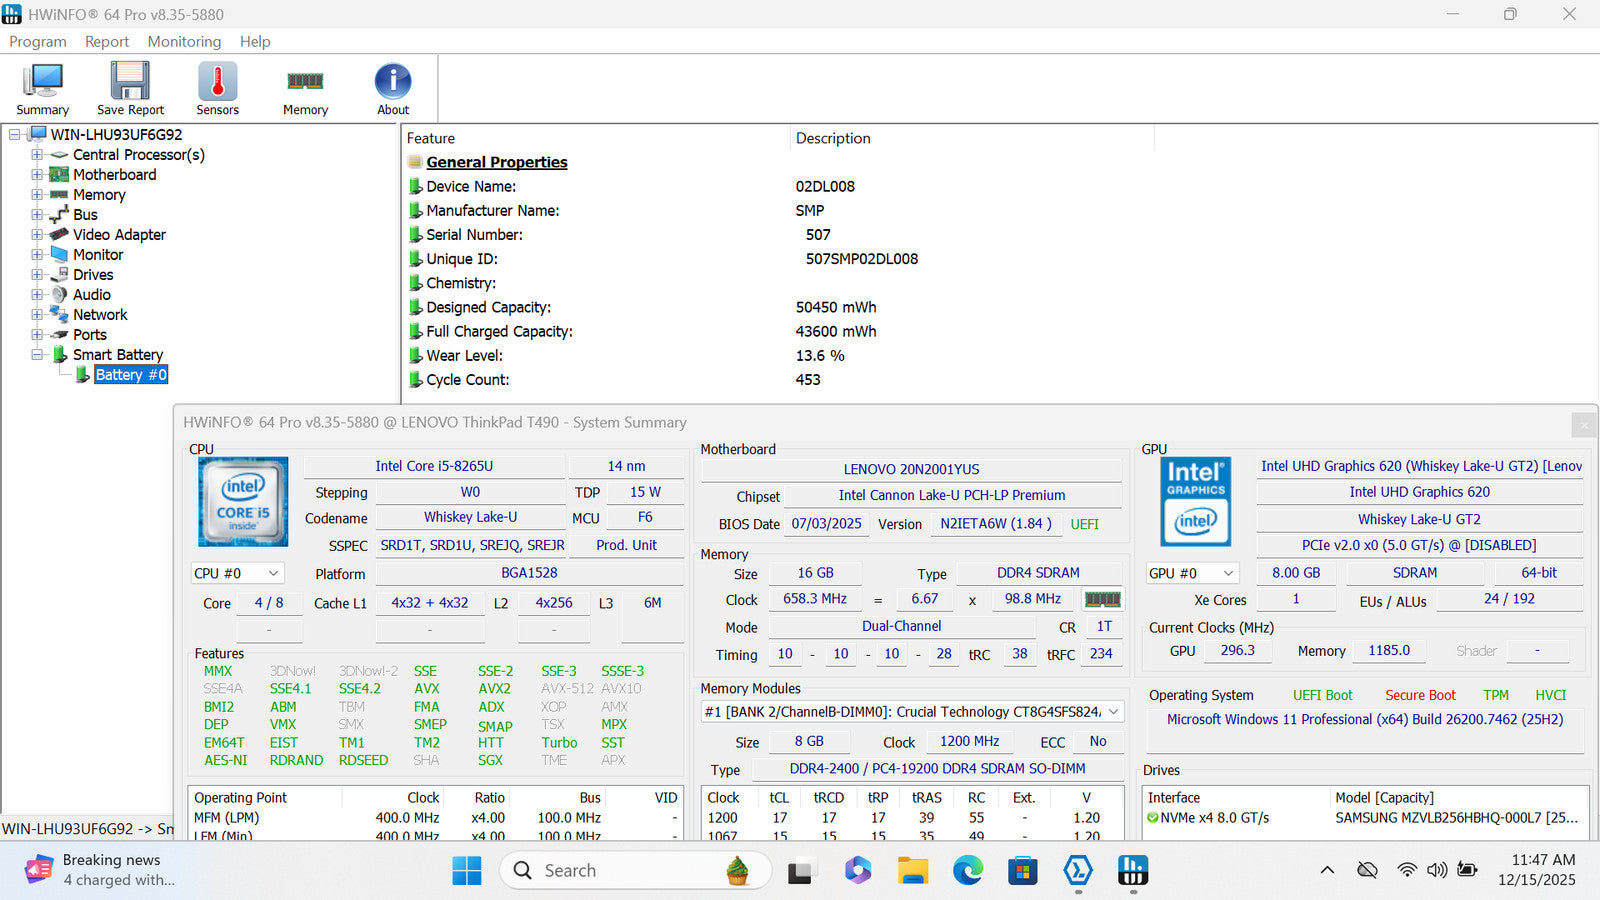
Task: Select the Motherboard tree item
Action: click(x=114, y=175)
